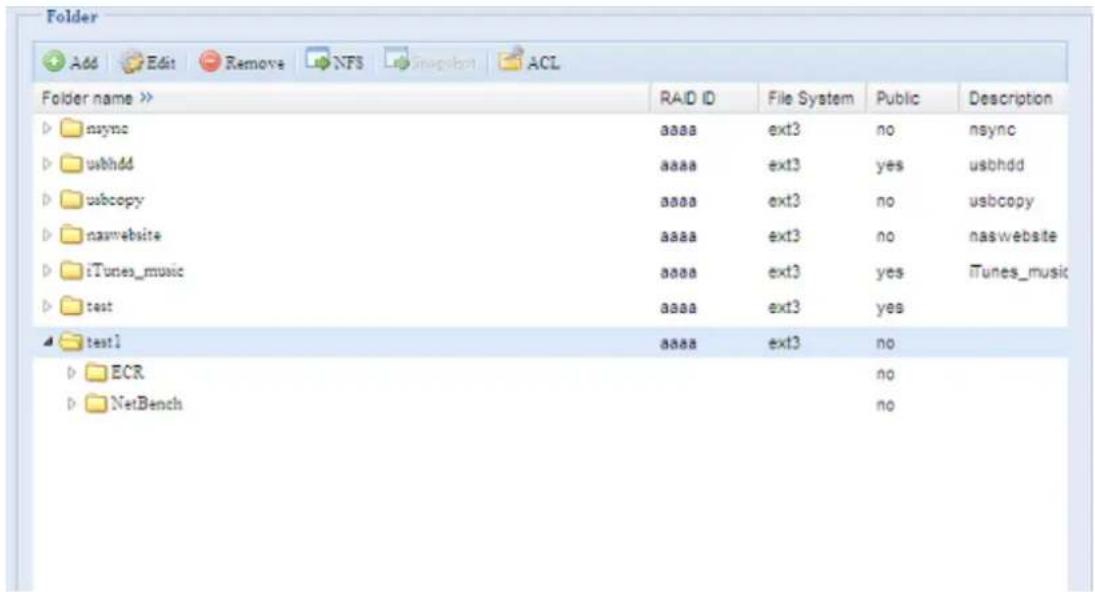Click the 'iTunes_music' description cell
1095x592 pixels.
1017,272
